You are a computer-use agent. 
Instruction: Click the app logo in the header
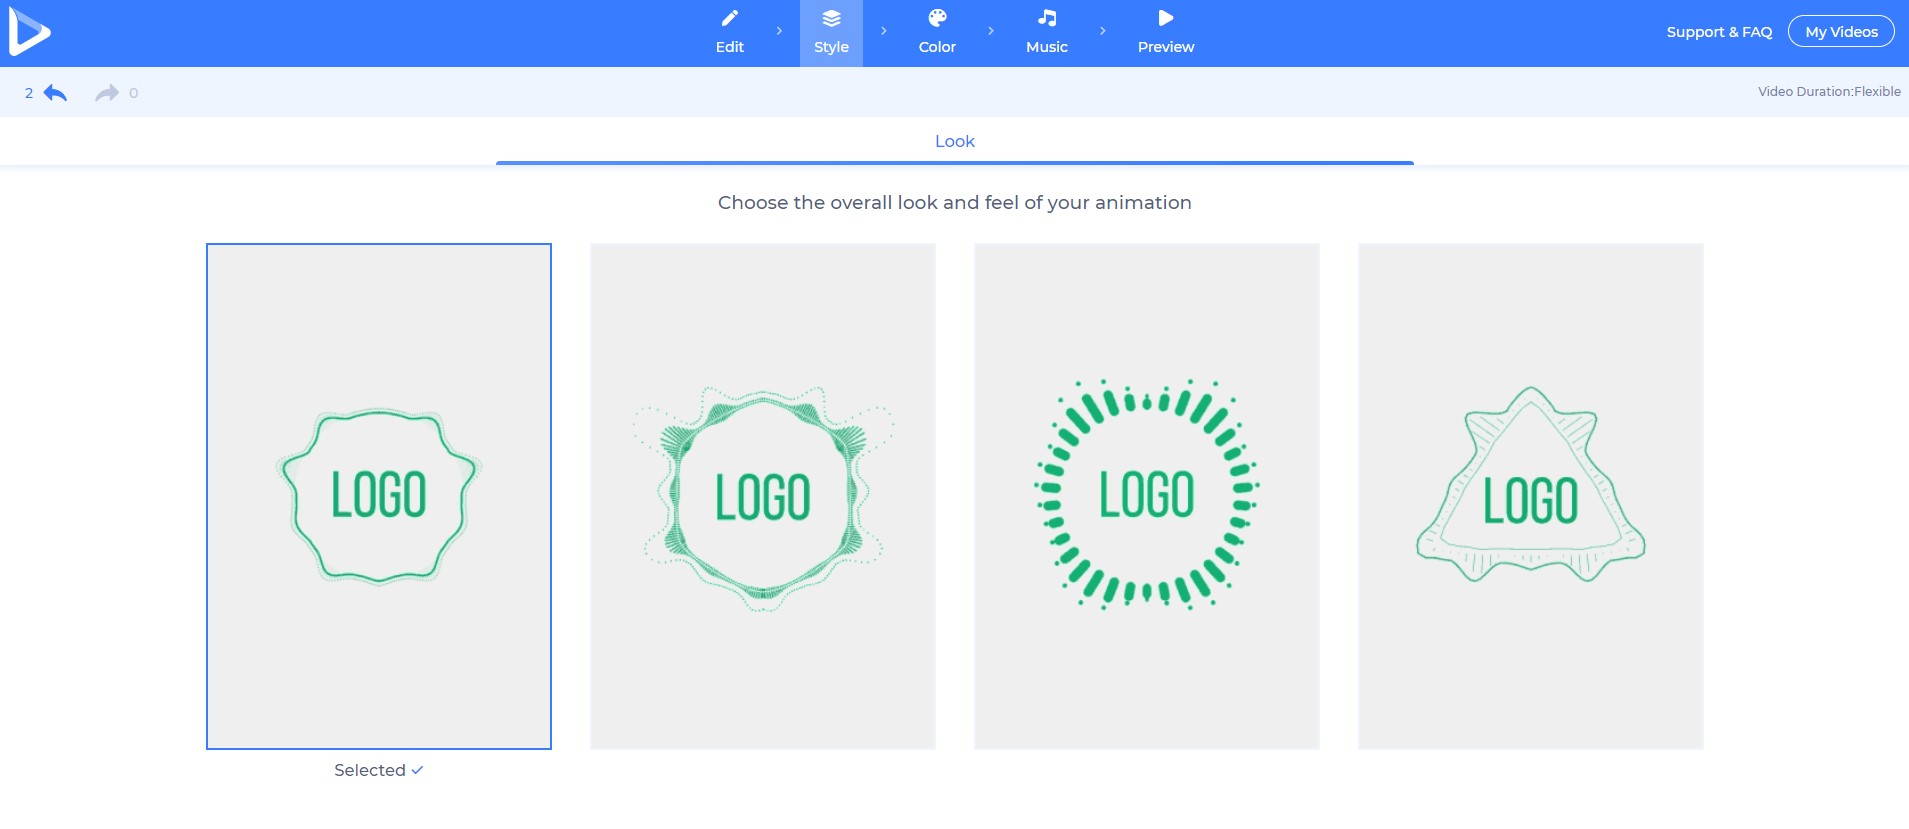(x=29, y=32)
